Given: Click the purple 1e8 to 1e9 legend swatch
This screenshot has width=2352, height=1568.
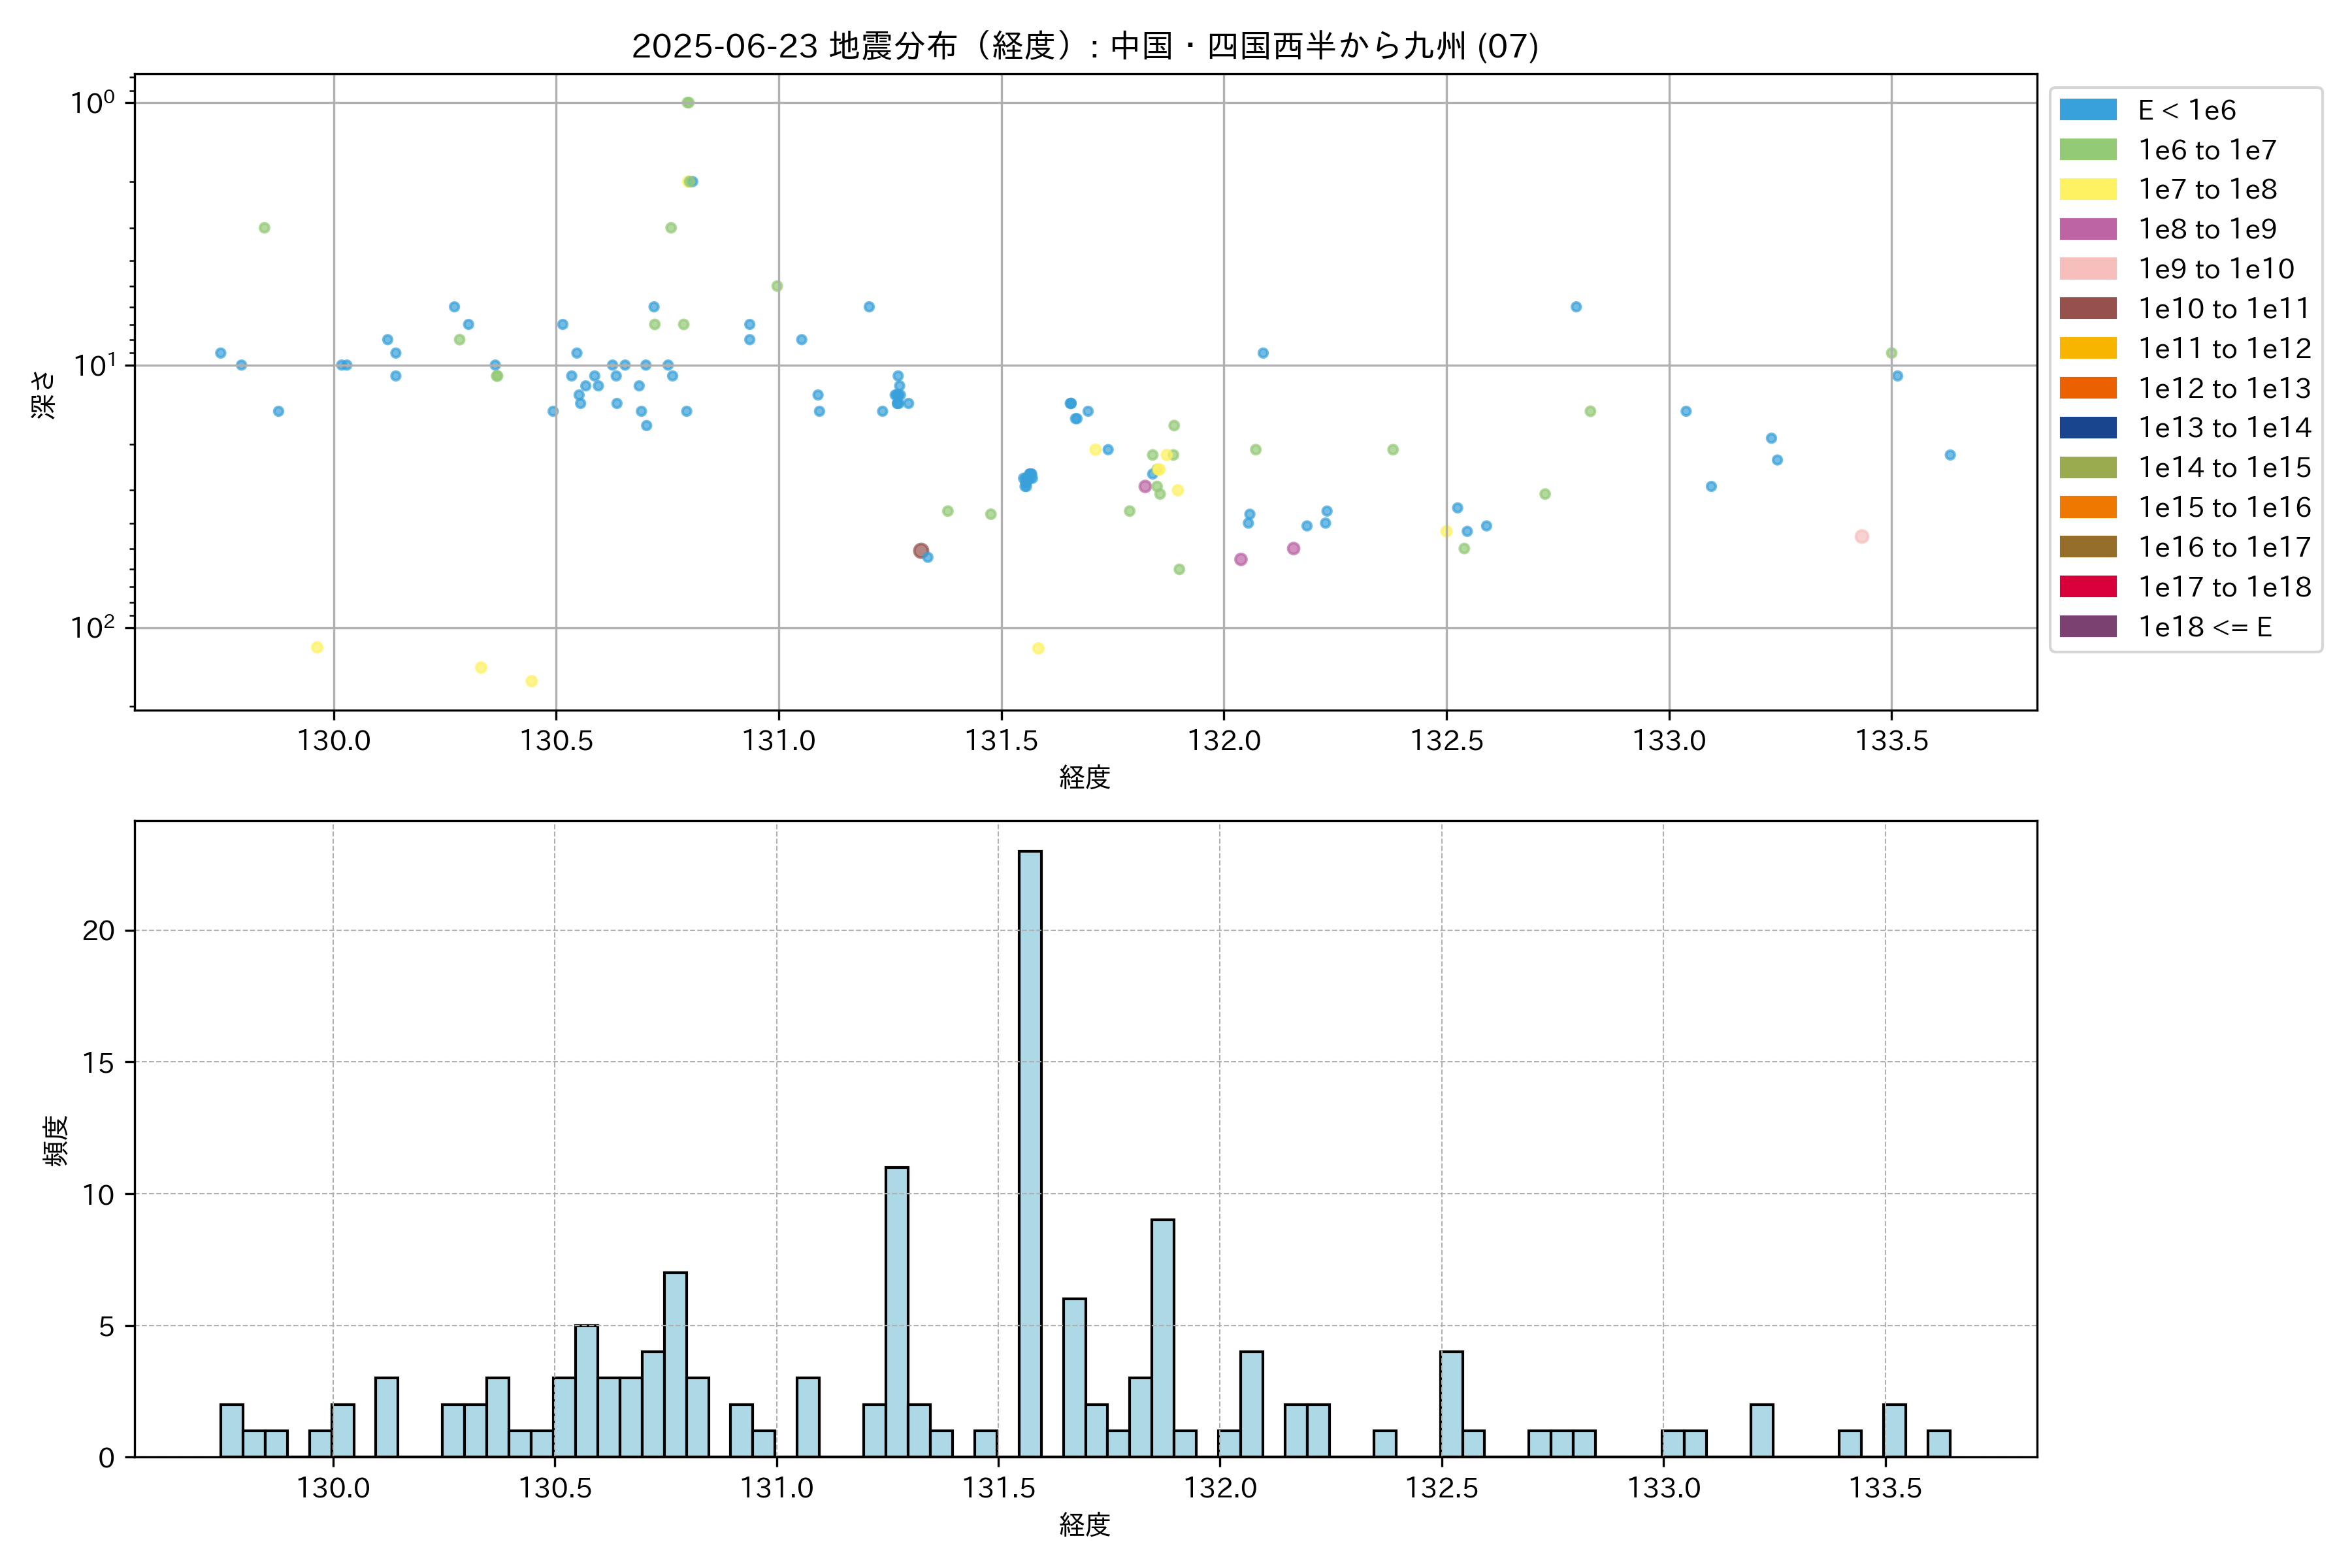Looking at the screenshot, I should click(x=2087, y=229).
